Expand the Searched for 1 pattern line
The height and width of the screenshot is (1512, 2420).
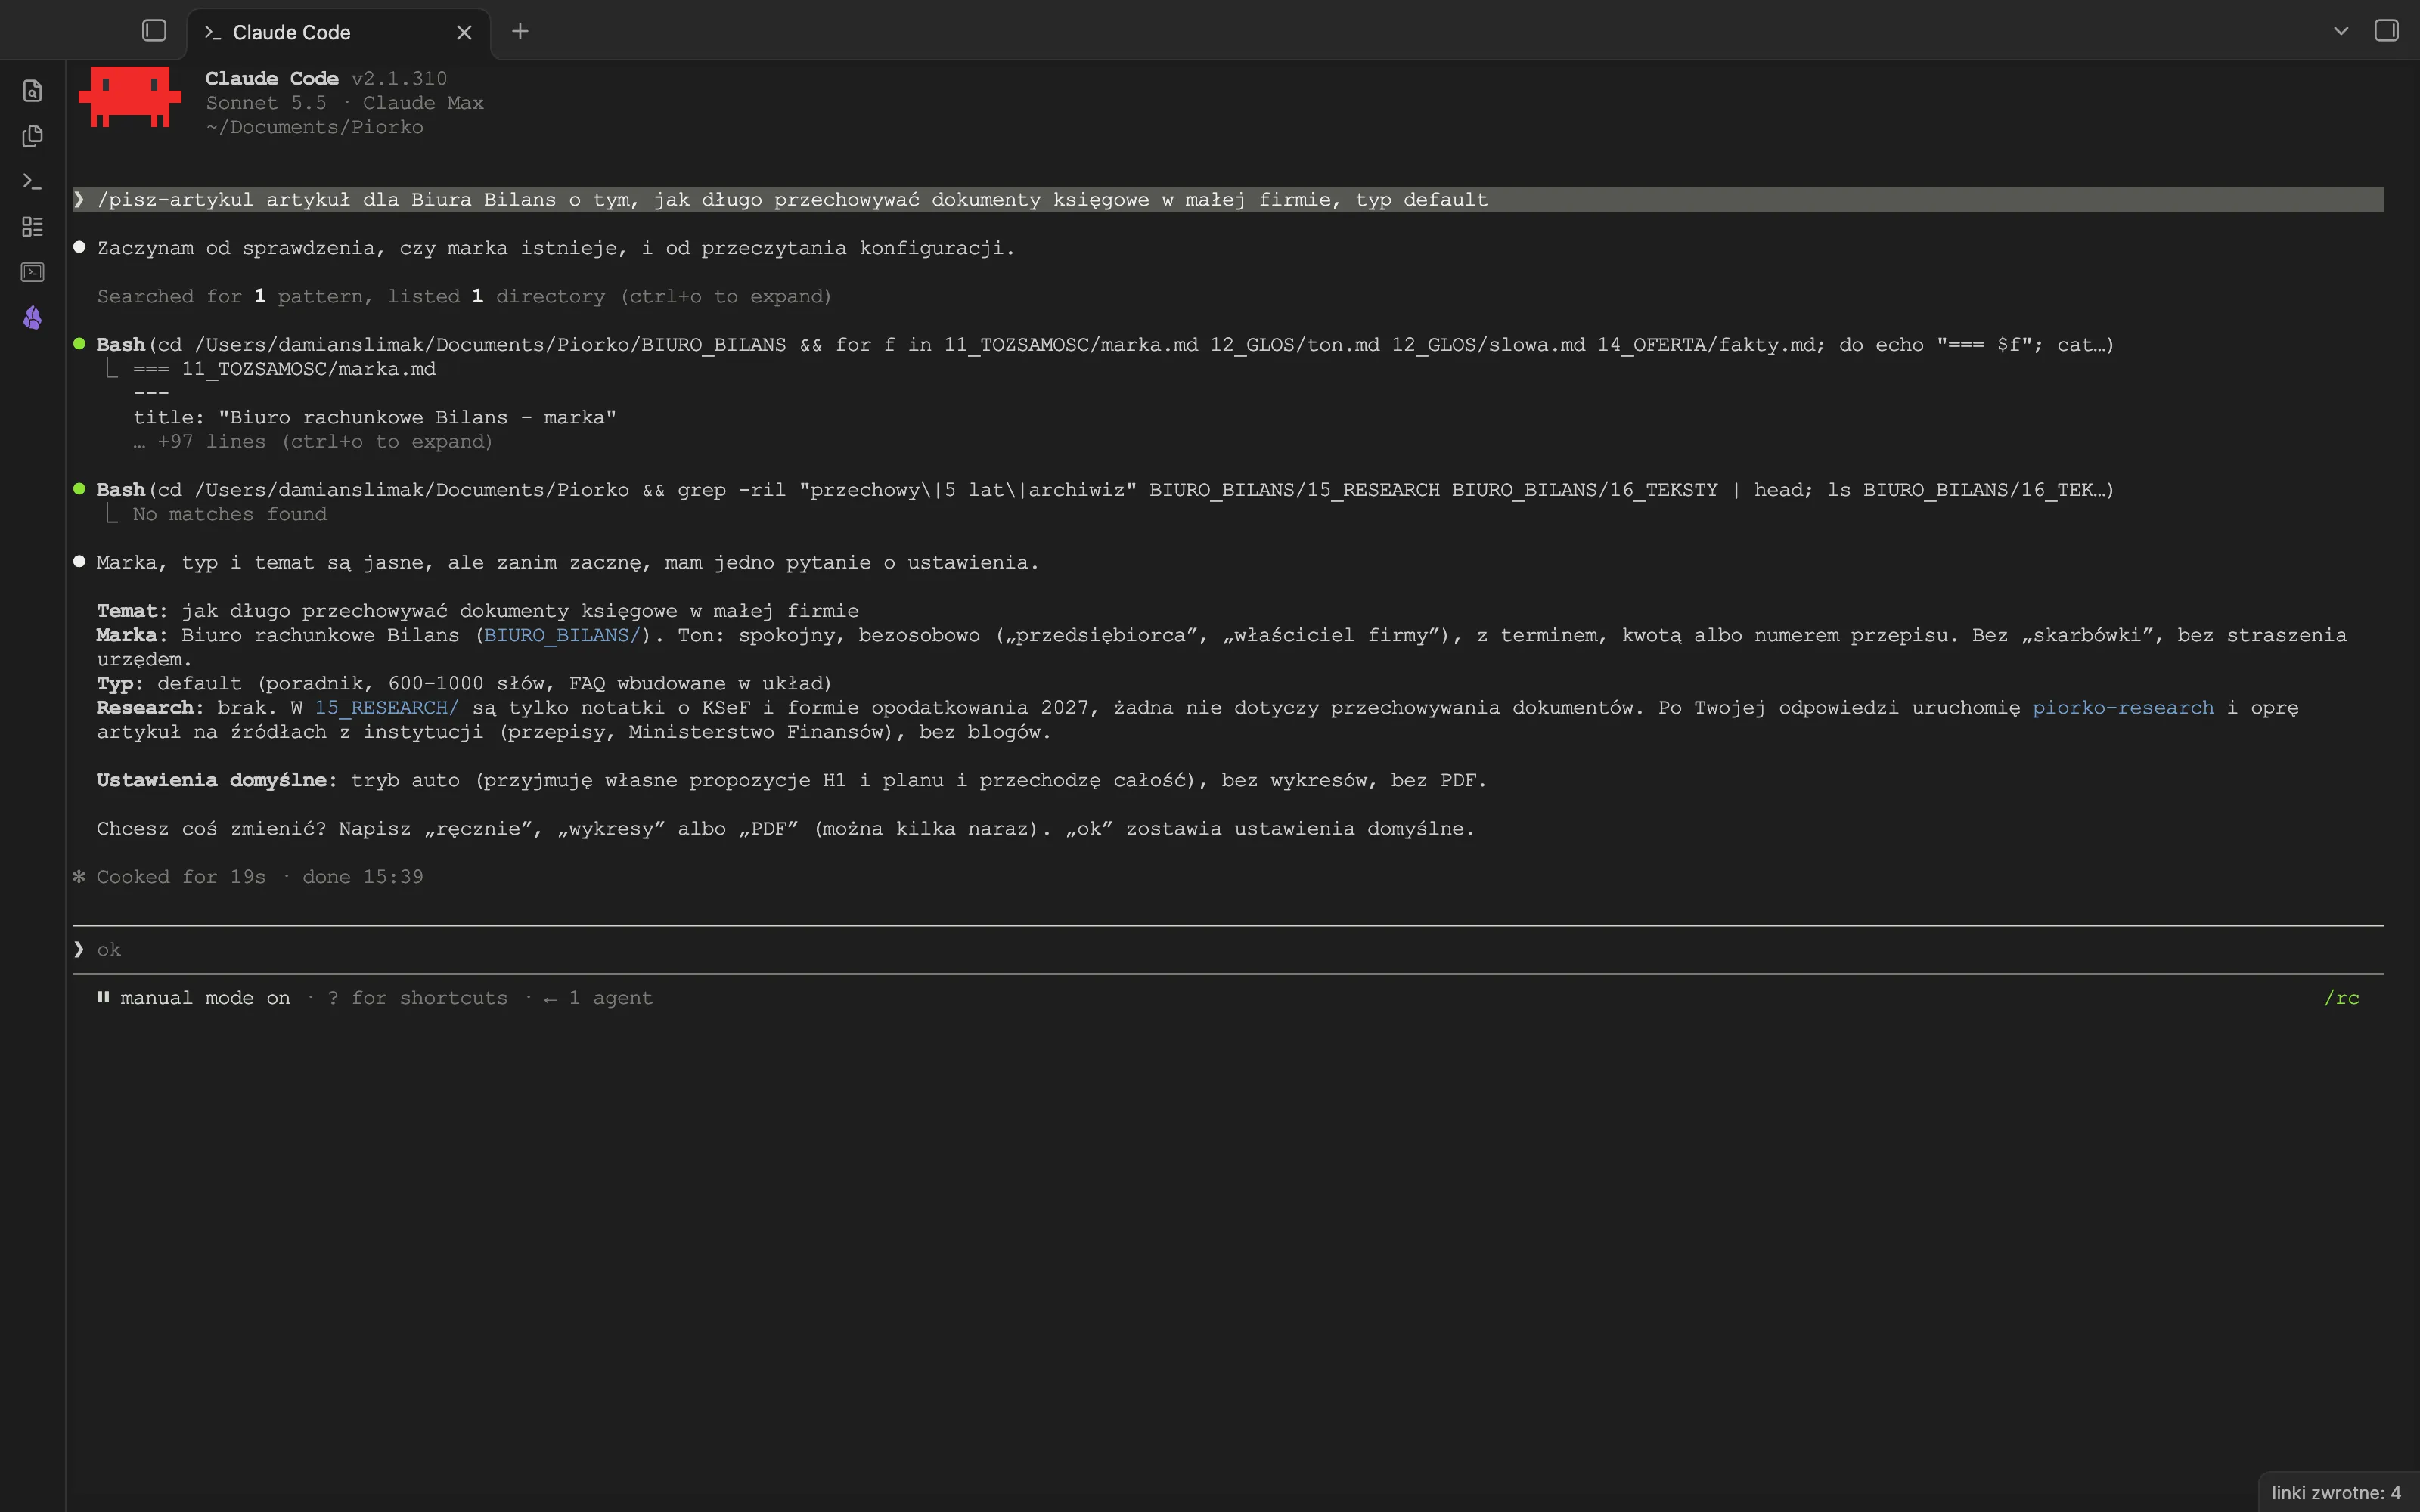(464, 297)
